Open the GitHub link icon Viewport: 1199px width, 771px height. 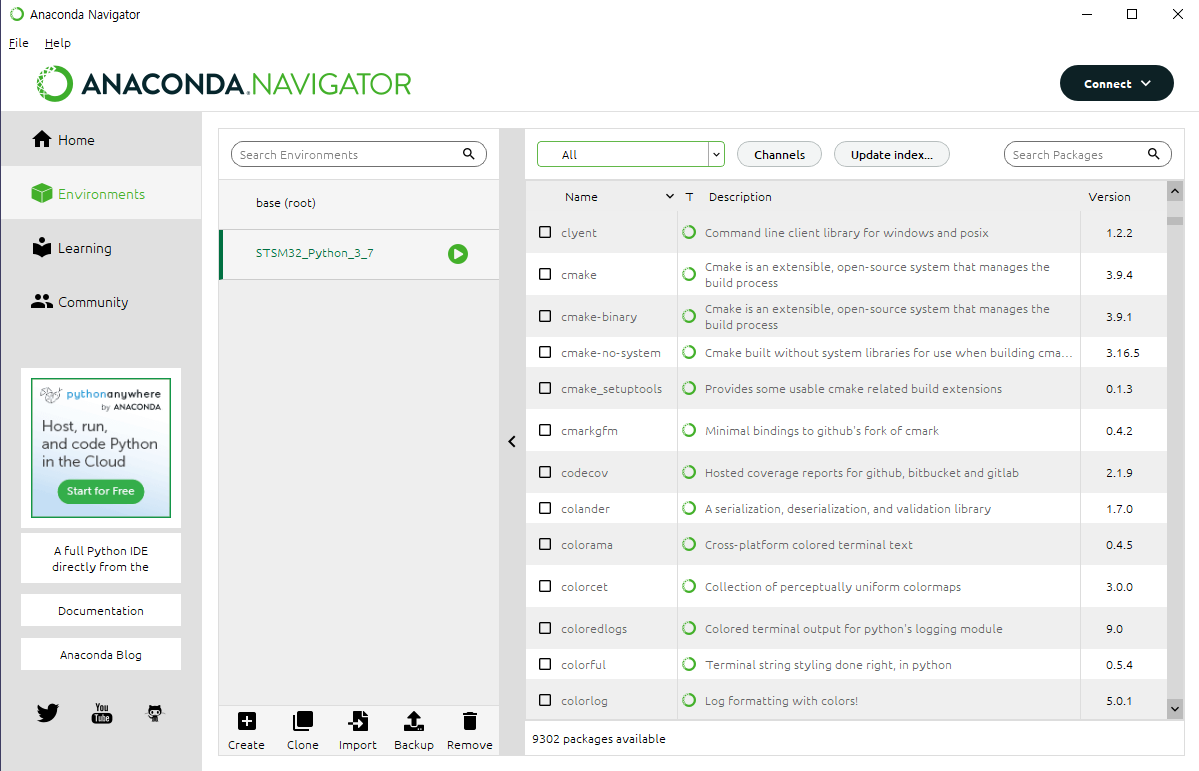click(x=155, y=713)
